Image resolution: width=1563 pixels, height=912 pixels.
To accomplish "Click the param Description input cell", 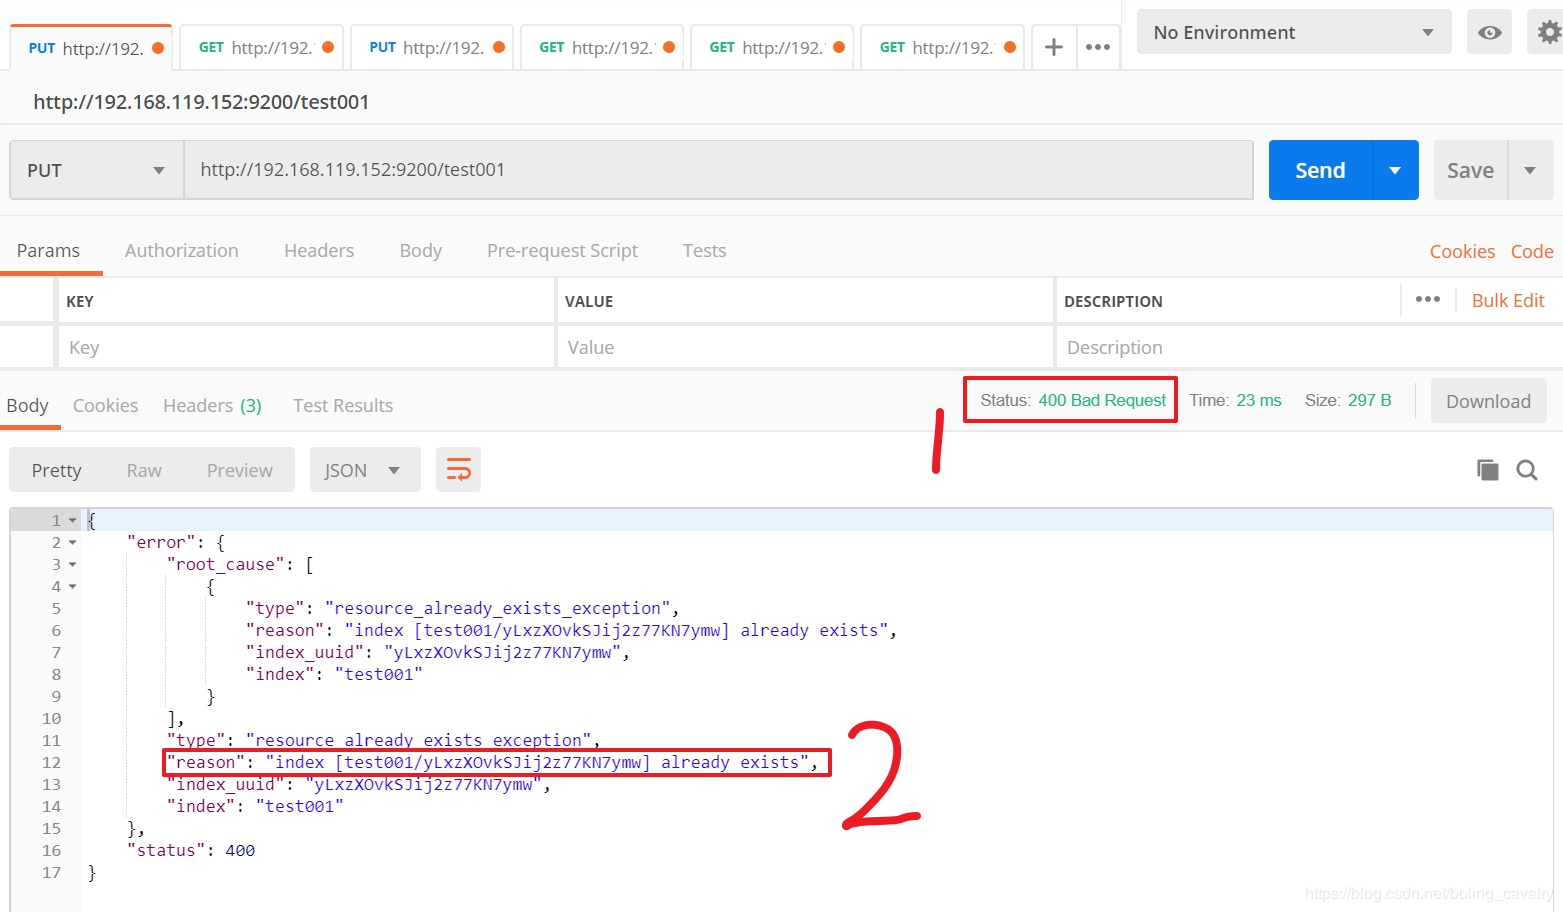I will (x=1309, y=347).
